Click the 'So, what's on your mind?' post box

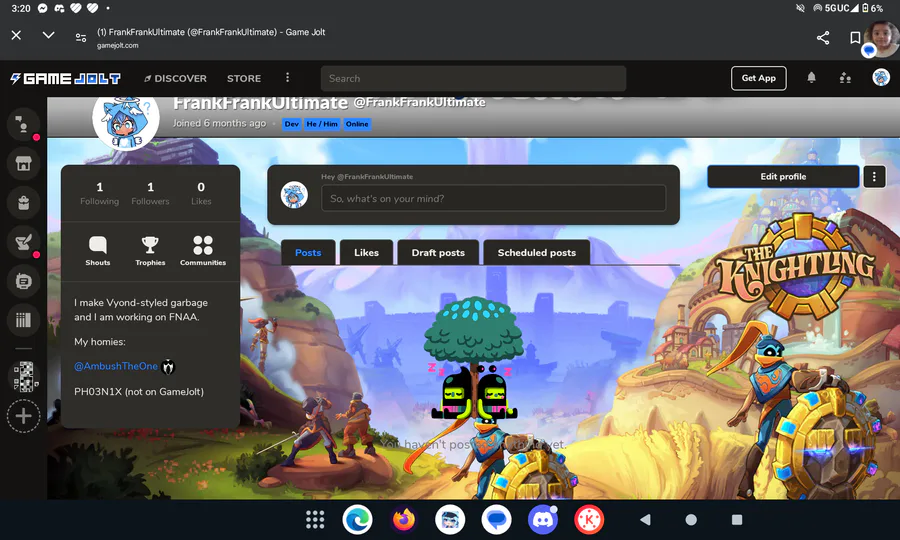click(x=494, y=199)
